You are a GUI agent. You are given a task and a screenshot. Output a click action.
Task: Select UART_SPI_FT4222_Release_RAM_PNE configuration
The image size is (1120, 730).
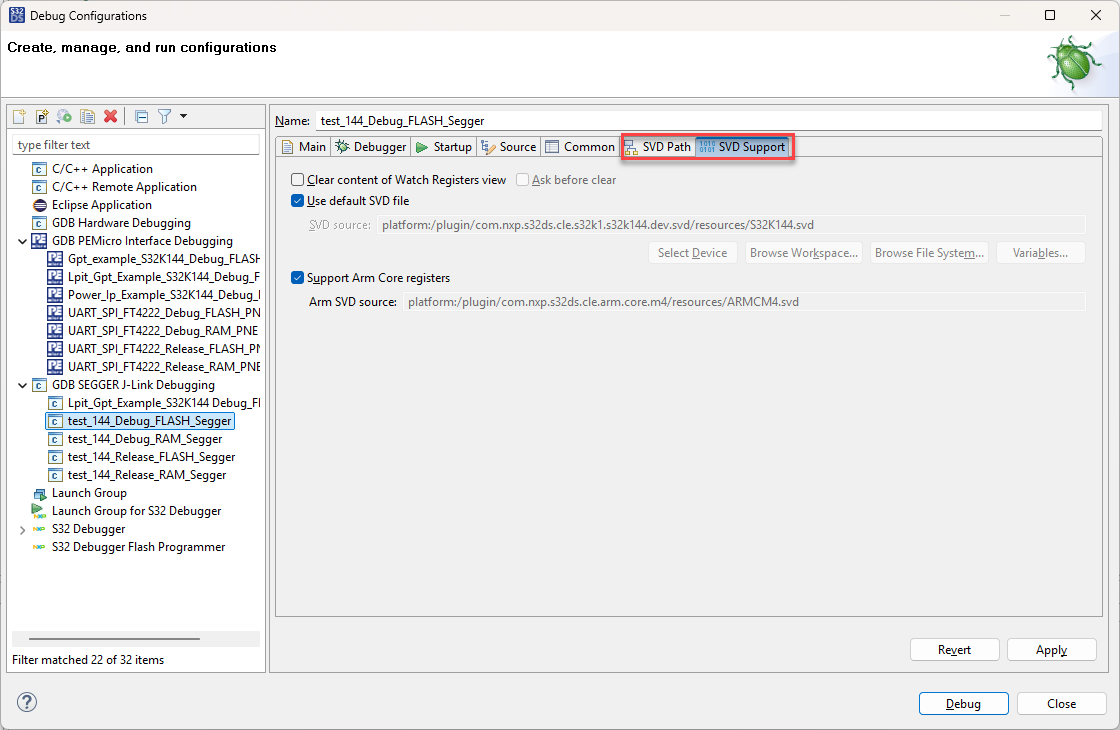[164, 366]
